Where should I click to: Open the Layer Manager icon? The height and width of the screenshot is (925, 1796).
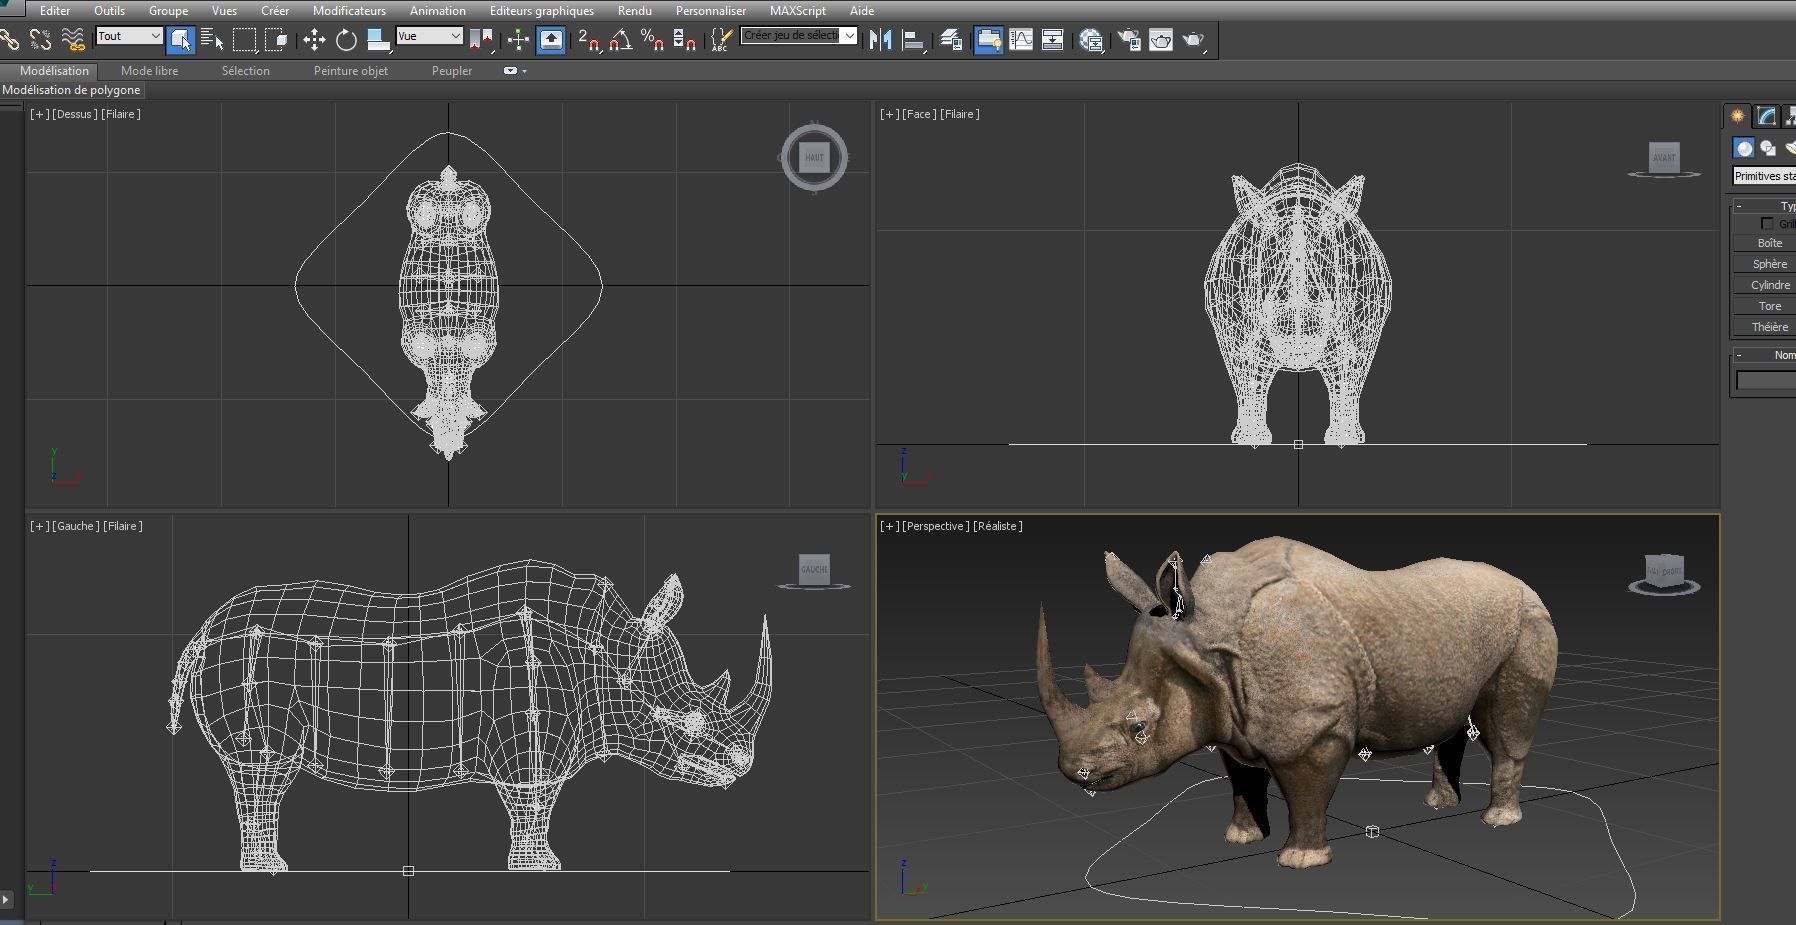tap(951, 40)
